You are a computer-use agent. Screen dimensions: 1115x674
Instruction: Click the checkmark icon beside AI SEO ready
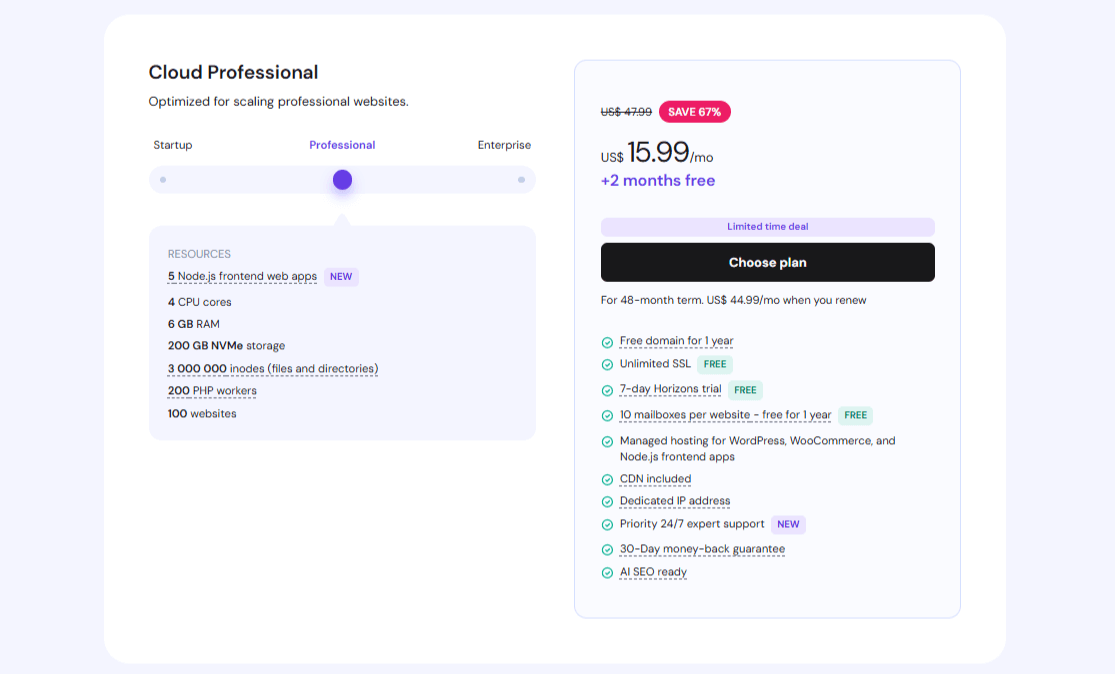pos(608,572)
